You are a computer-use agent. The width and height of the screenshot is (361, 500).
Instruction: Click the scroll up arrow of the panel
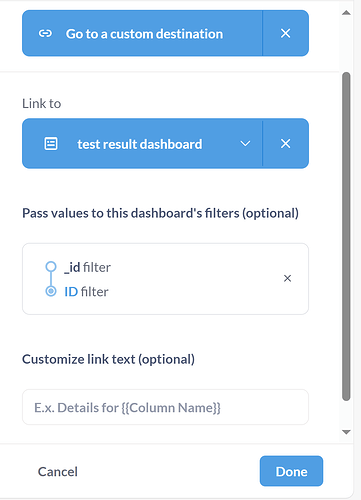(x=346, y=13)
